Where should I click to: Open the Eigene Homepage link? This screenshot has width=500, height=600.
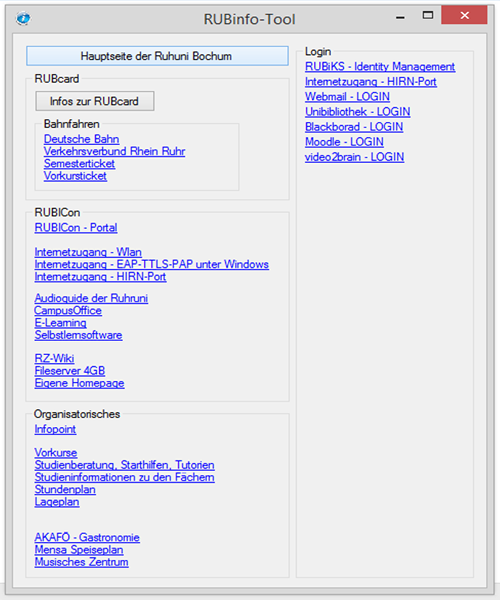pos(80,383)
